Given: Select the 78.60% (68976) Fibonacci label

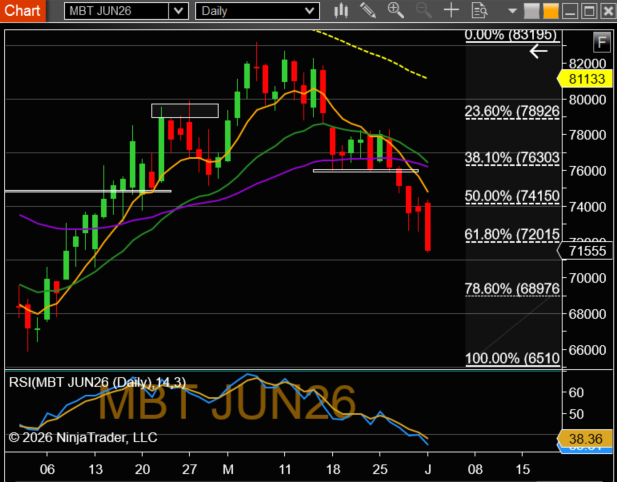Looking at the screenshot, I should click(x=512, y=289).
